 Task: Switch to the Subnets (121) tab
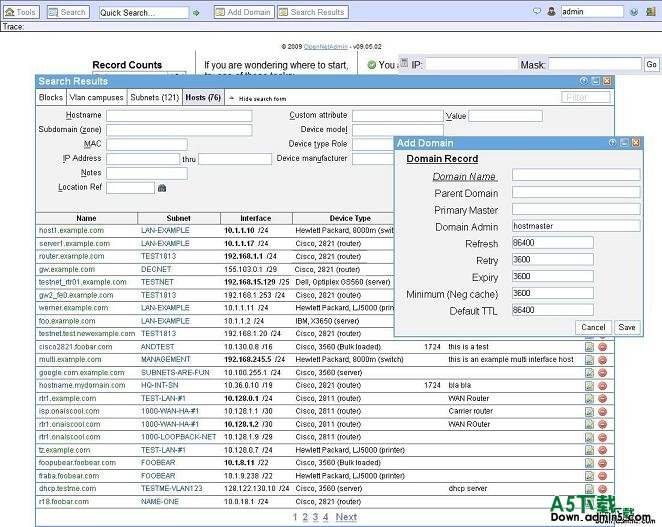pos(155,98)
